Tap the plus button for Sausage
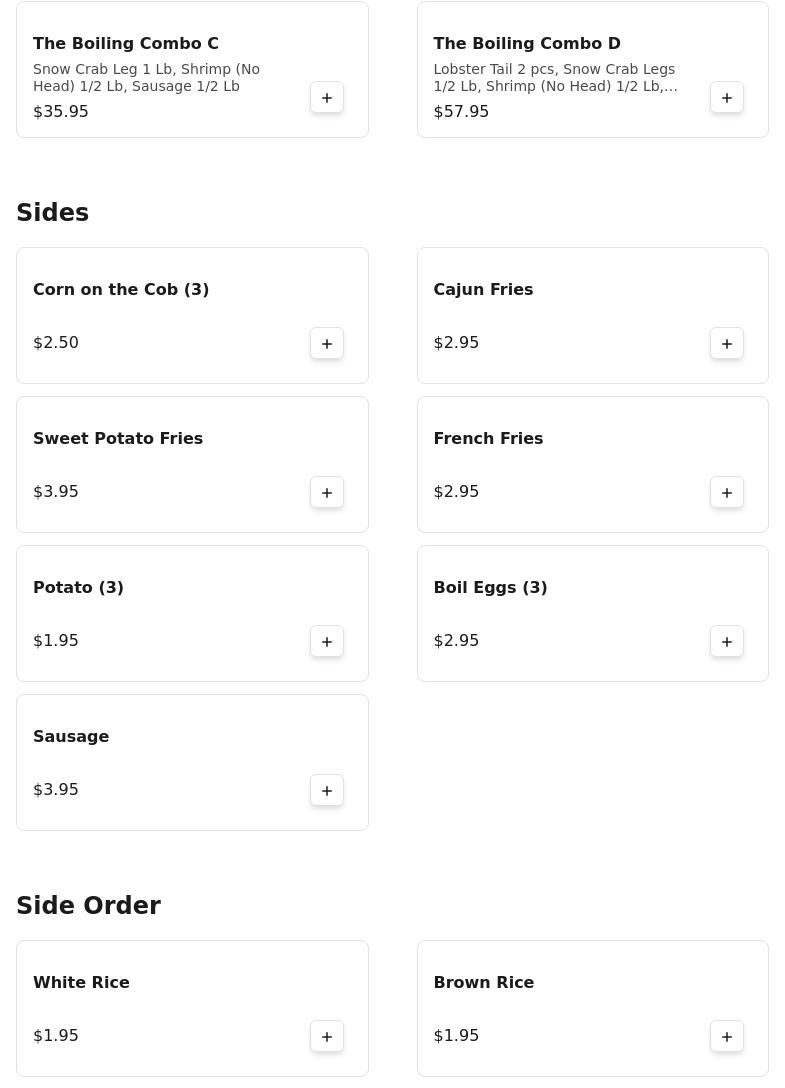The height and width of the screenshot is (1088, 785). (327, 791)
